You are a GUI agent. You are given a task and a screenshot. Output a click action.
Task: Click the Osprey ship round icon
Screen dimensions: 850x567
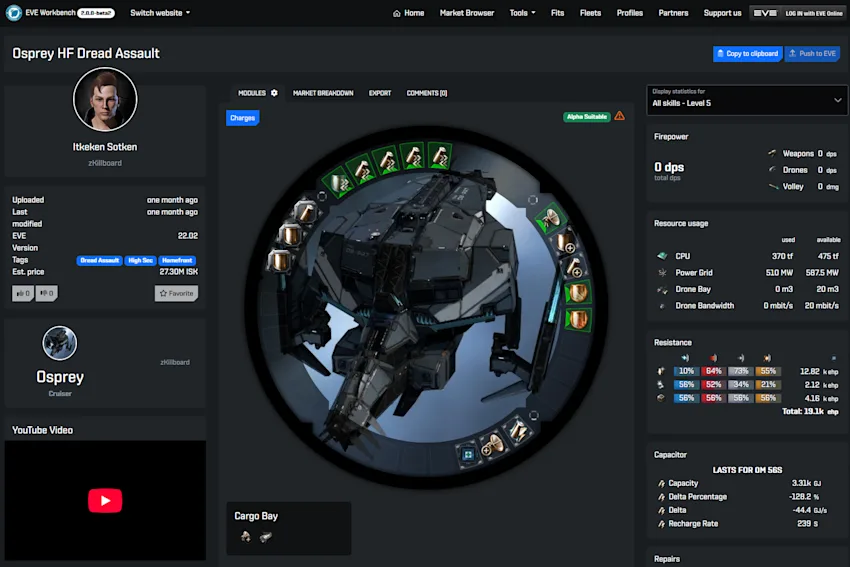point(60,343)
